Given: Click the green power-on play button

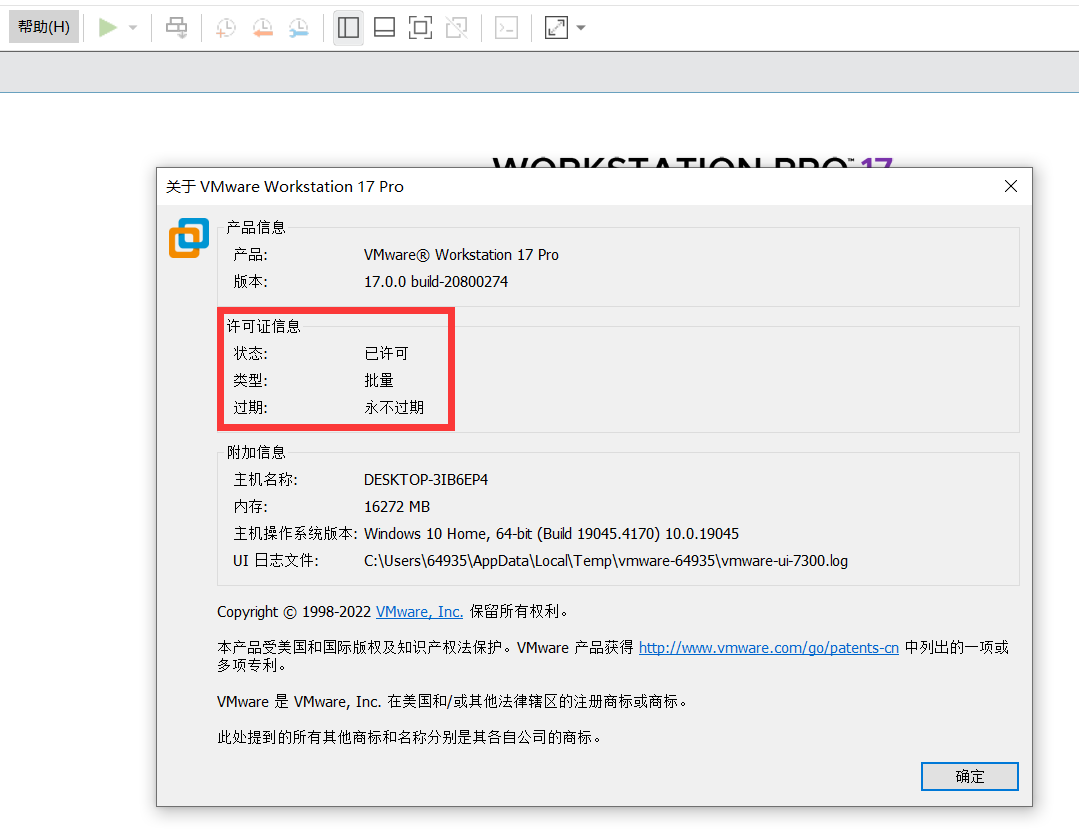Looking at the screenshot, I should pos(107,28).
